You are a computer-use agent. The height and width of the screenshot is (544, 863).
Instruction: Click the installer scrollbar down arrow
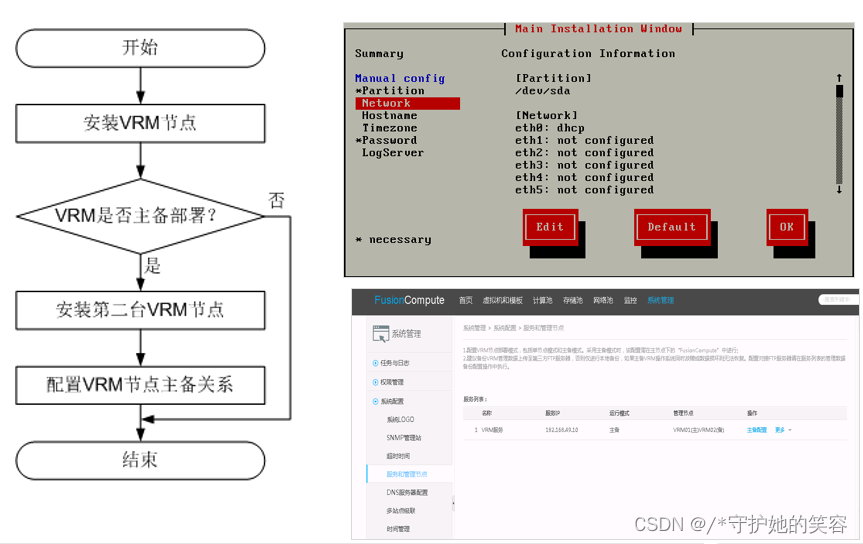point(839,189)
